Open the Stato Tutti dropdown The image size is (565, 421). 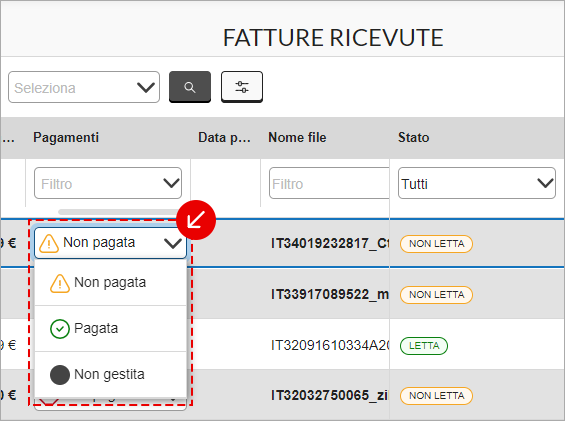(x=477, y=183)
